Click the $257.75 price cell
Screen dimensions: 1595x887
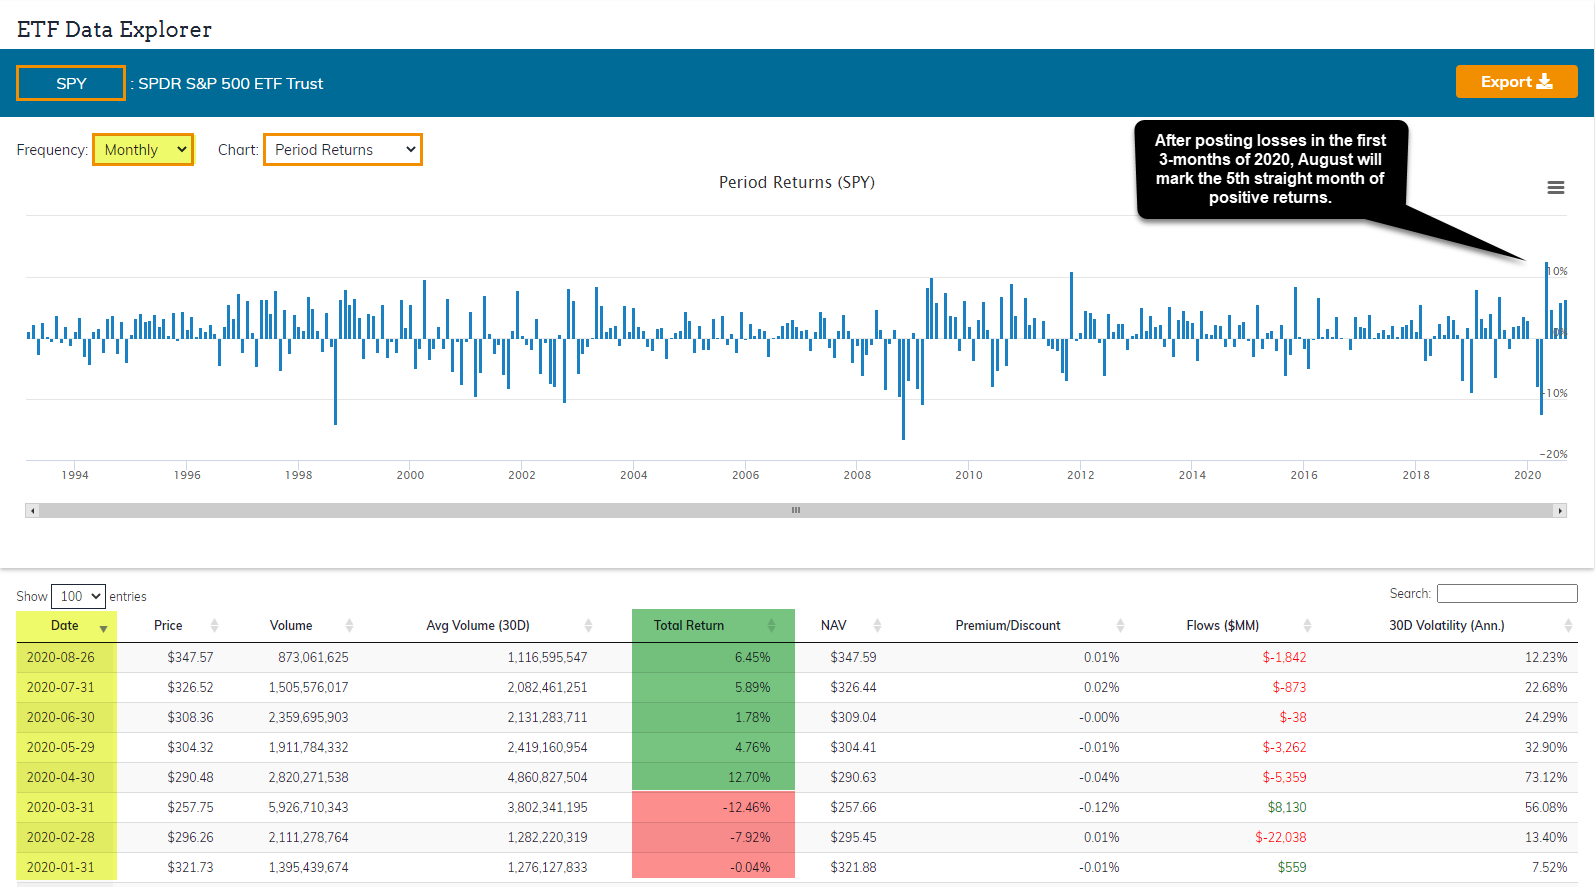point(190,807)
